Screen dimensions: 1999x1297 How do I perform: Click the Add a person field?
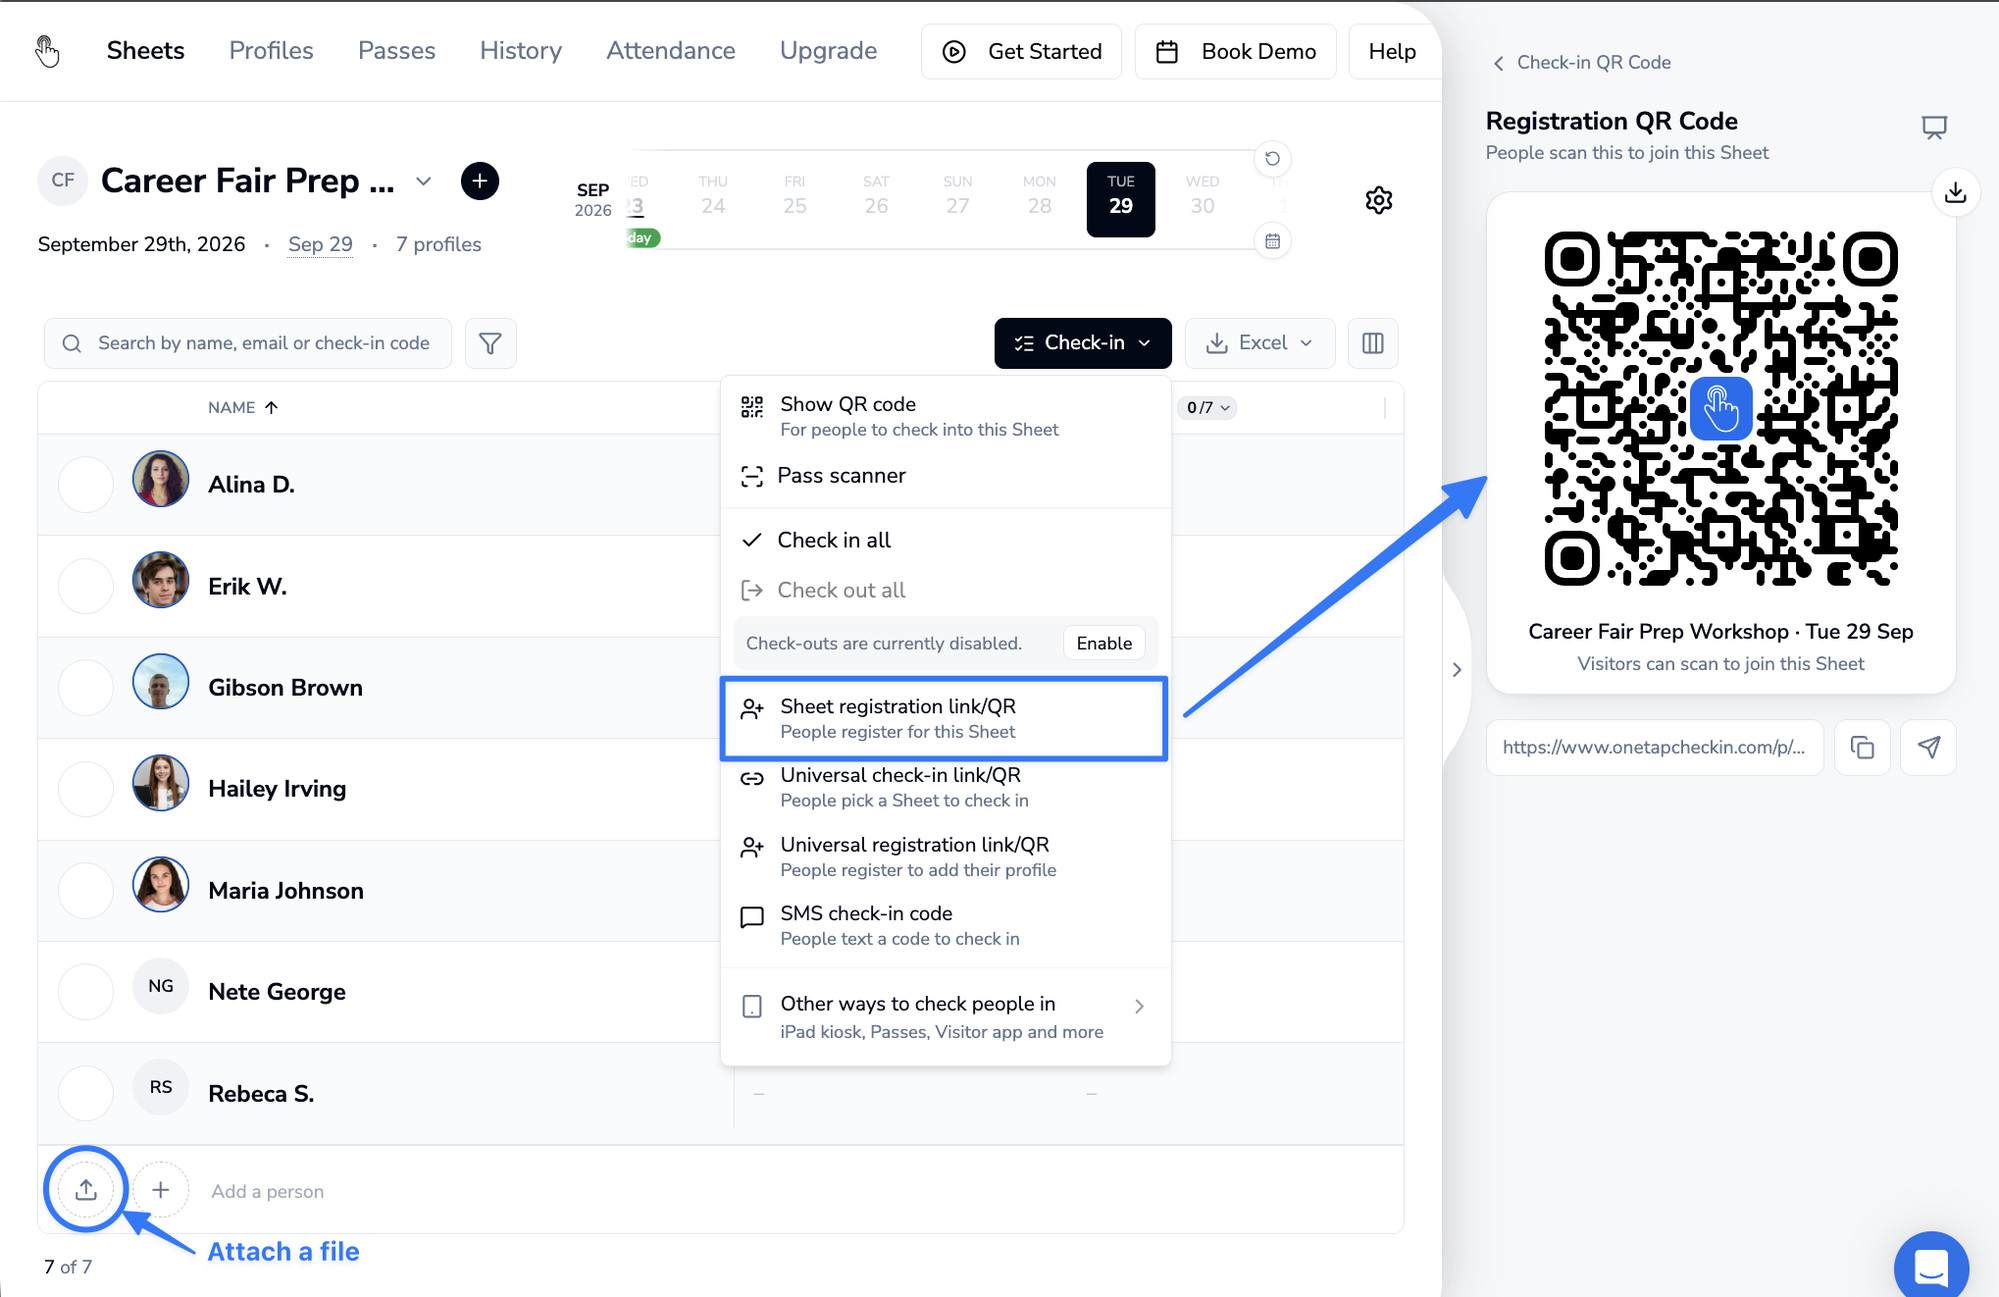point(267,1191)
